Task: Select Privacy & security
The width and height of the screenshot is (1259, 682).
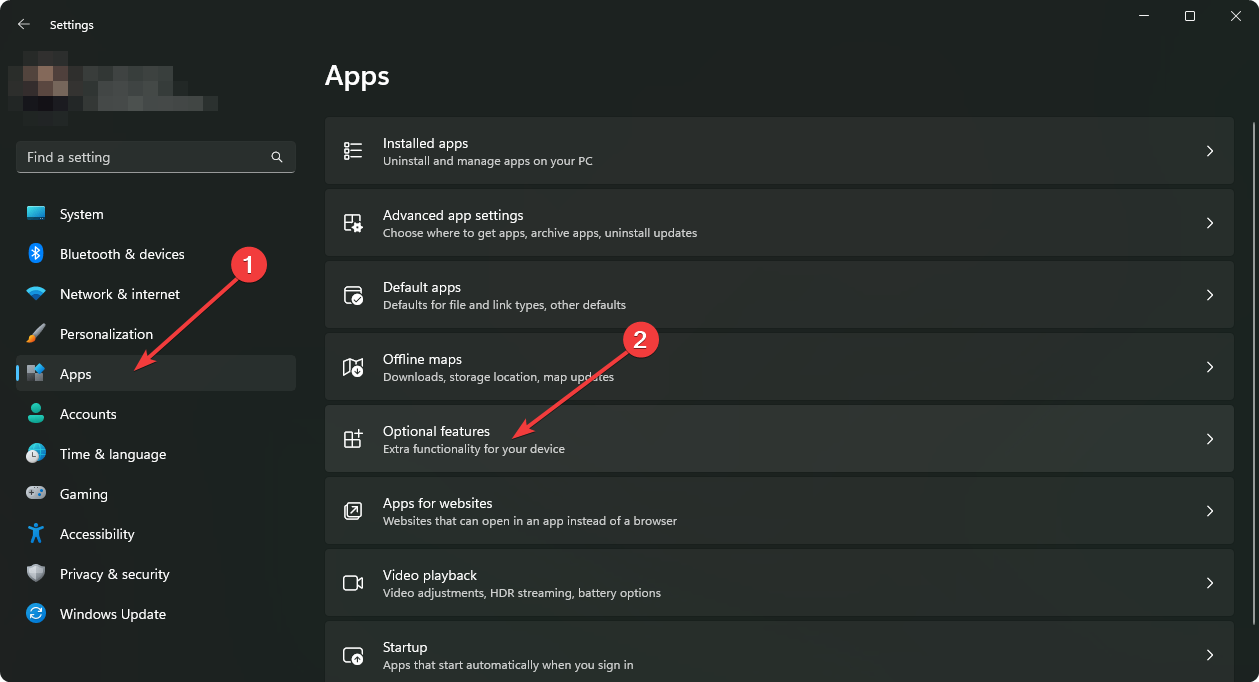Action: (x=156, y=574)
